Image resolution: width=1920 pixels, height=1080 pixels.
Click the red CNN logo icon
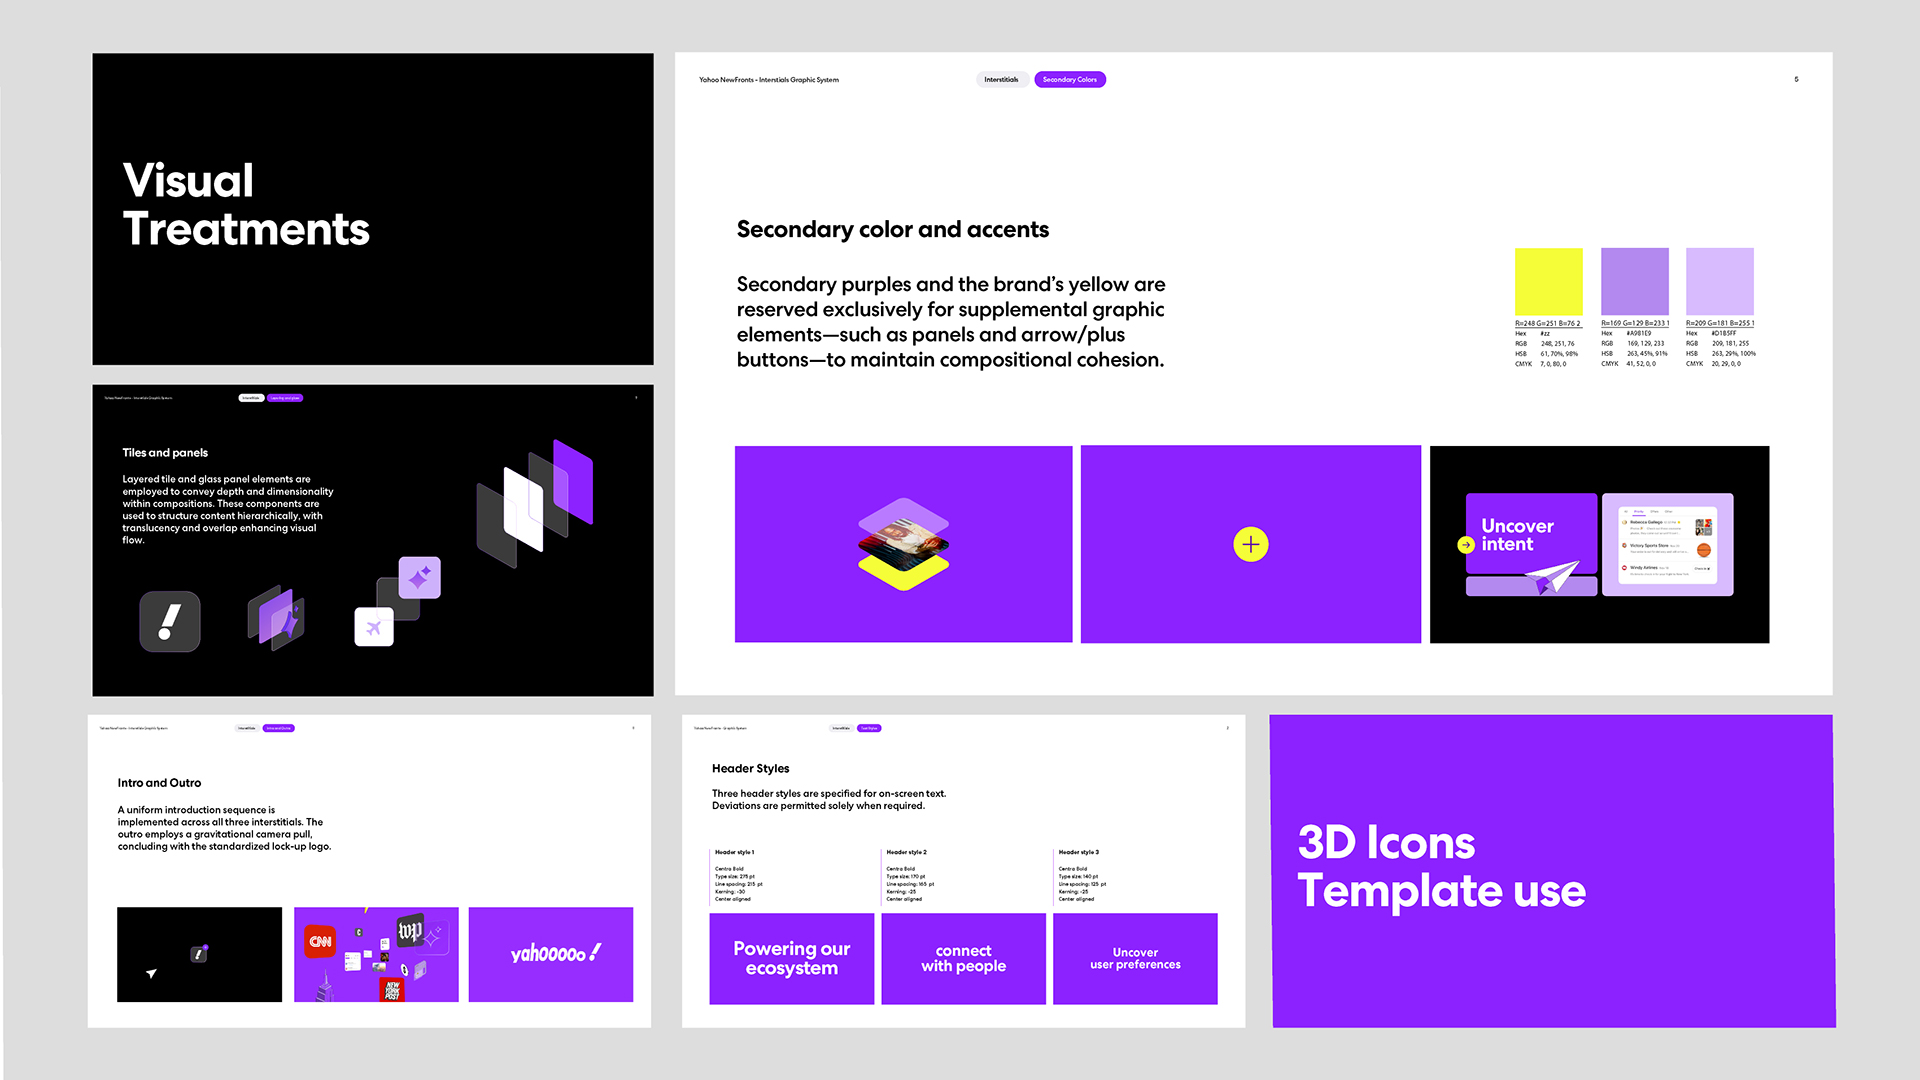[x=320, y=941]
